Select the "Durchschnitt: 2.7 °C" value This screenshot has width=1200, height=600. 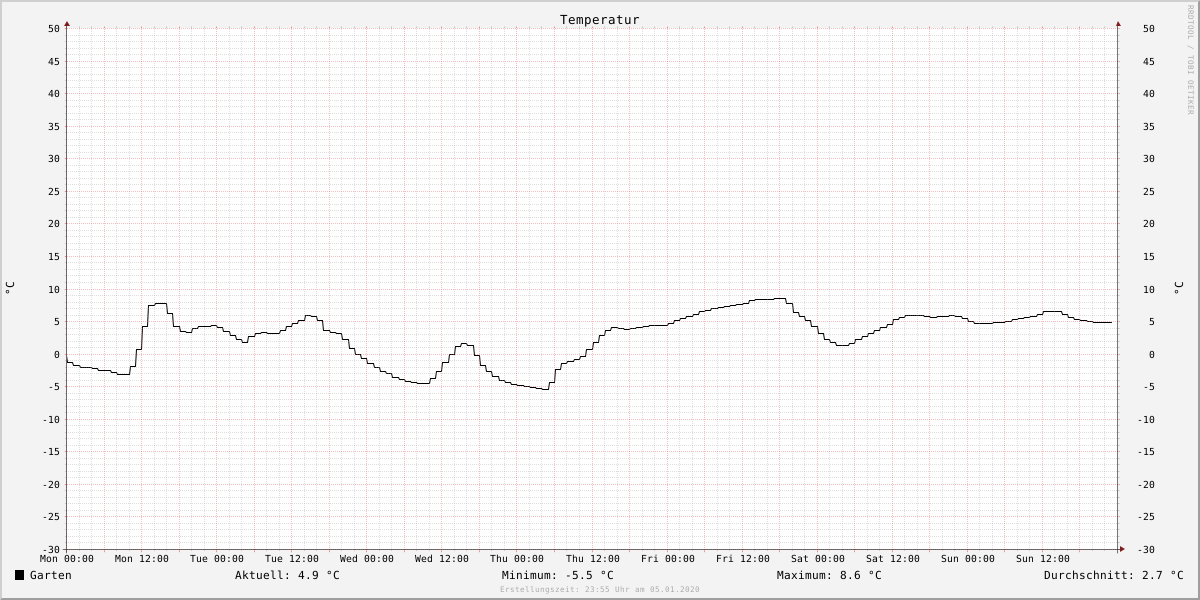1114,575
